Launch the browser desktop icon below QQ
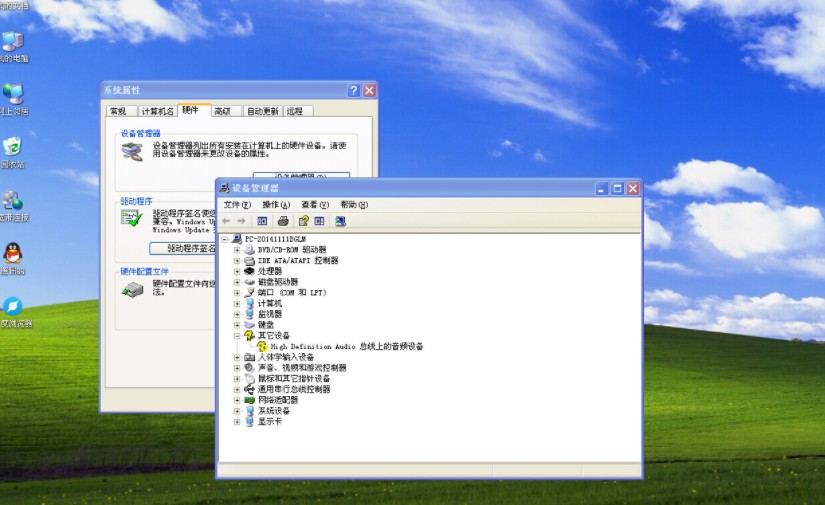 pyautogui.click(x=13, y=312)
